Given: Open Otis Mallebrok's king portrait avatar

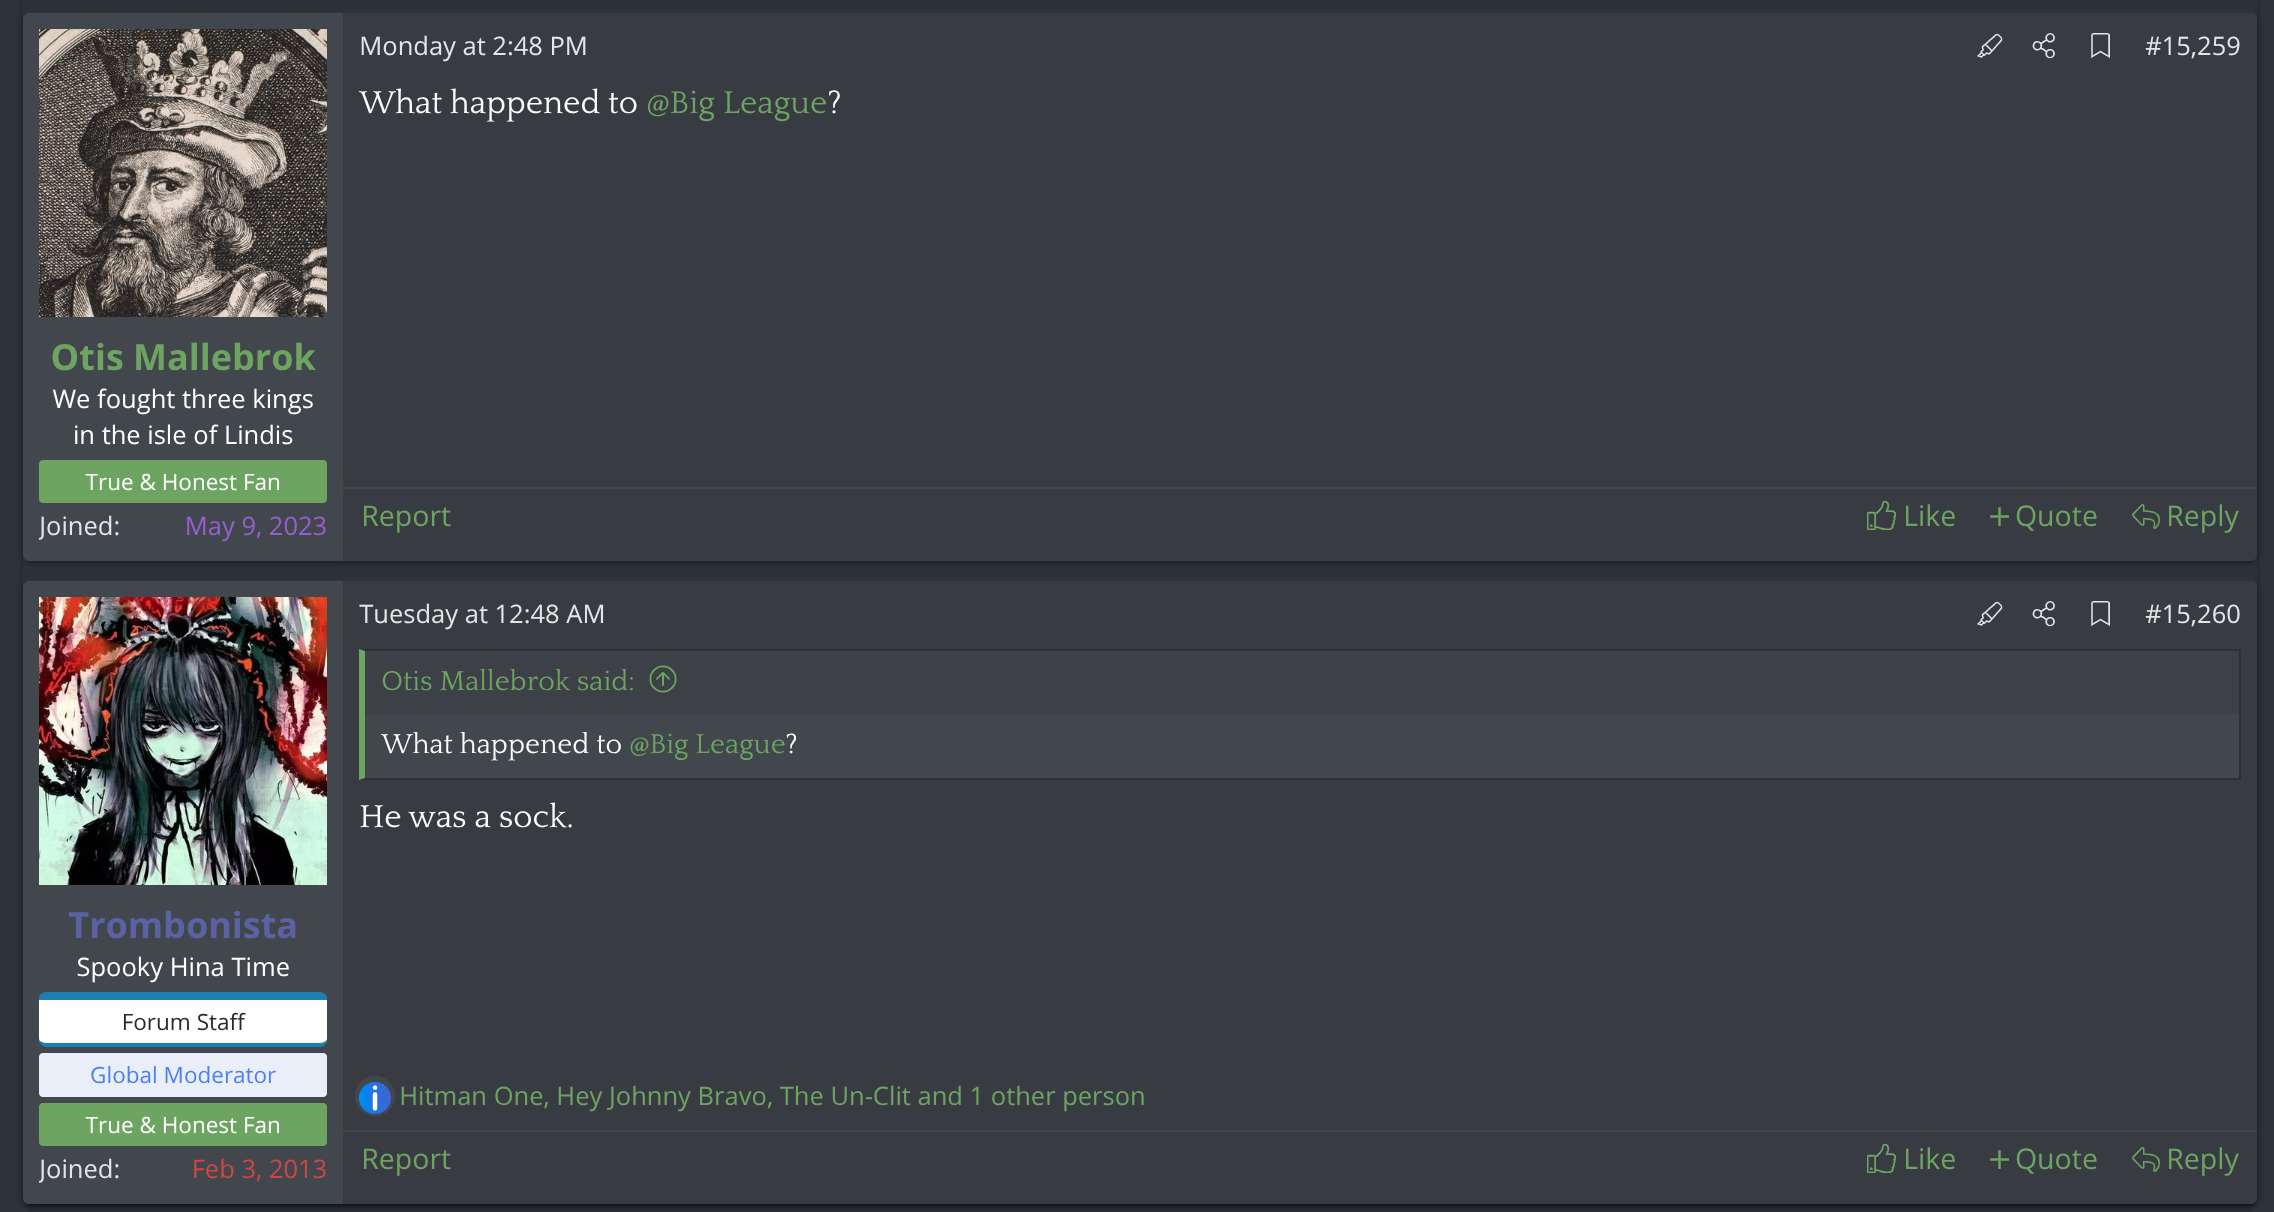Looking at the screenshot, I should click(183, 173).
